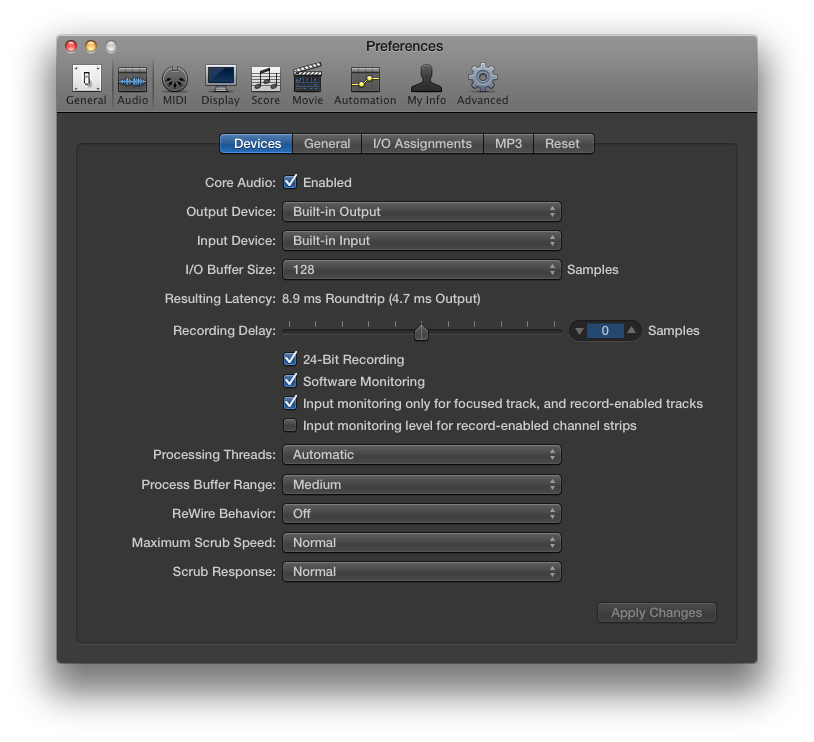Decrease recording delay with down arrow
This screenshot has width=814, height=742.
pyautogui.click(x=579, y=331)
